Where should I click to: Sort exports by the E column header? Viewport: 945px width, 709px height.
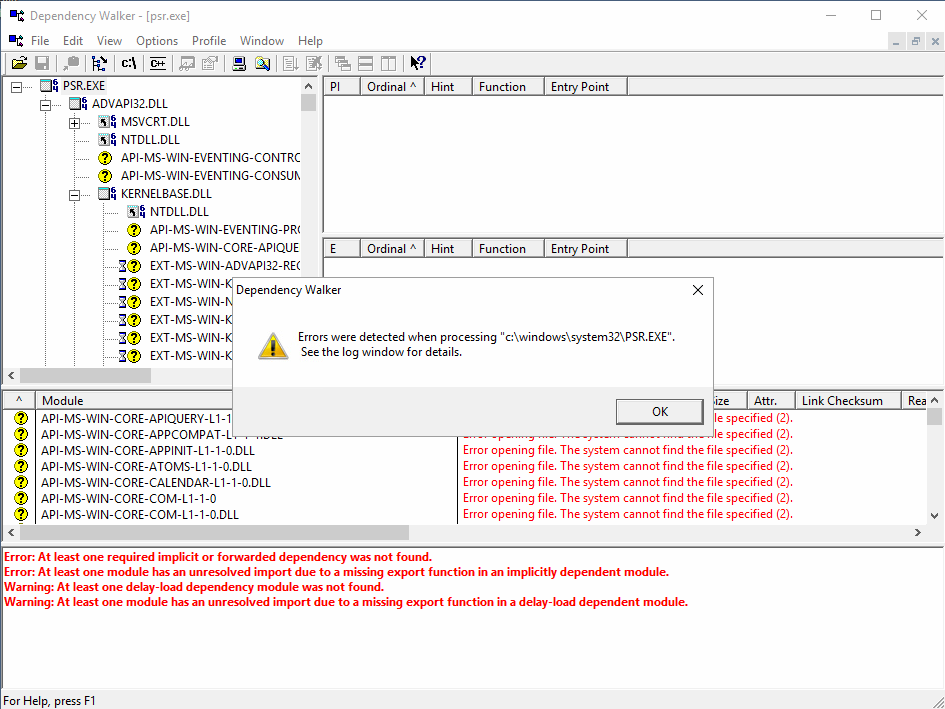coord(342,249)
